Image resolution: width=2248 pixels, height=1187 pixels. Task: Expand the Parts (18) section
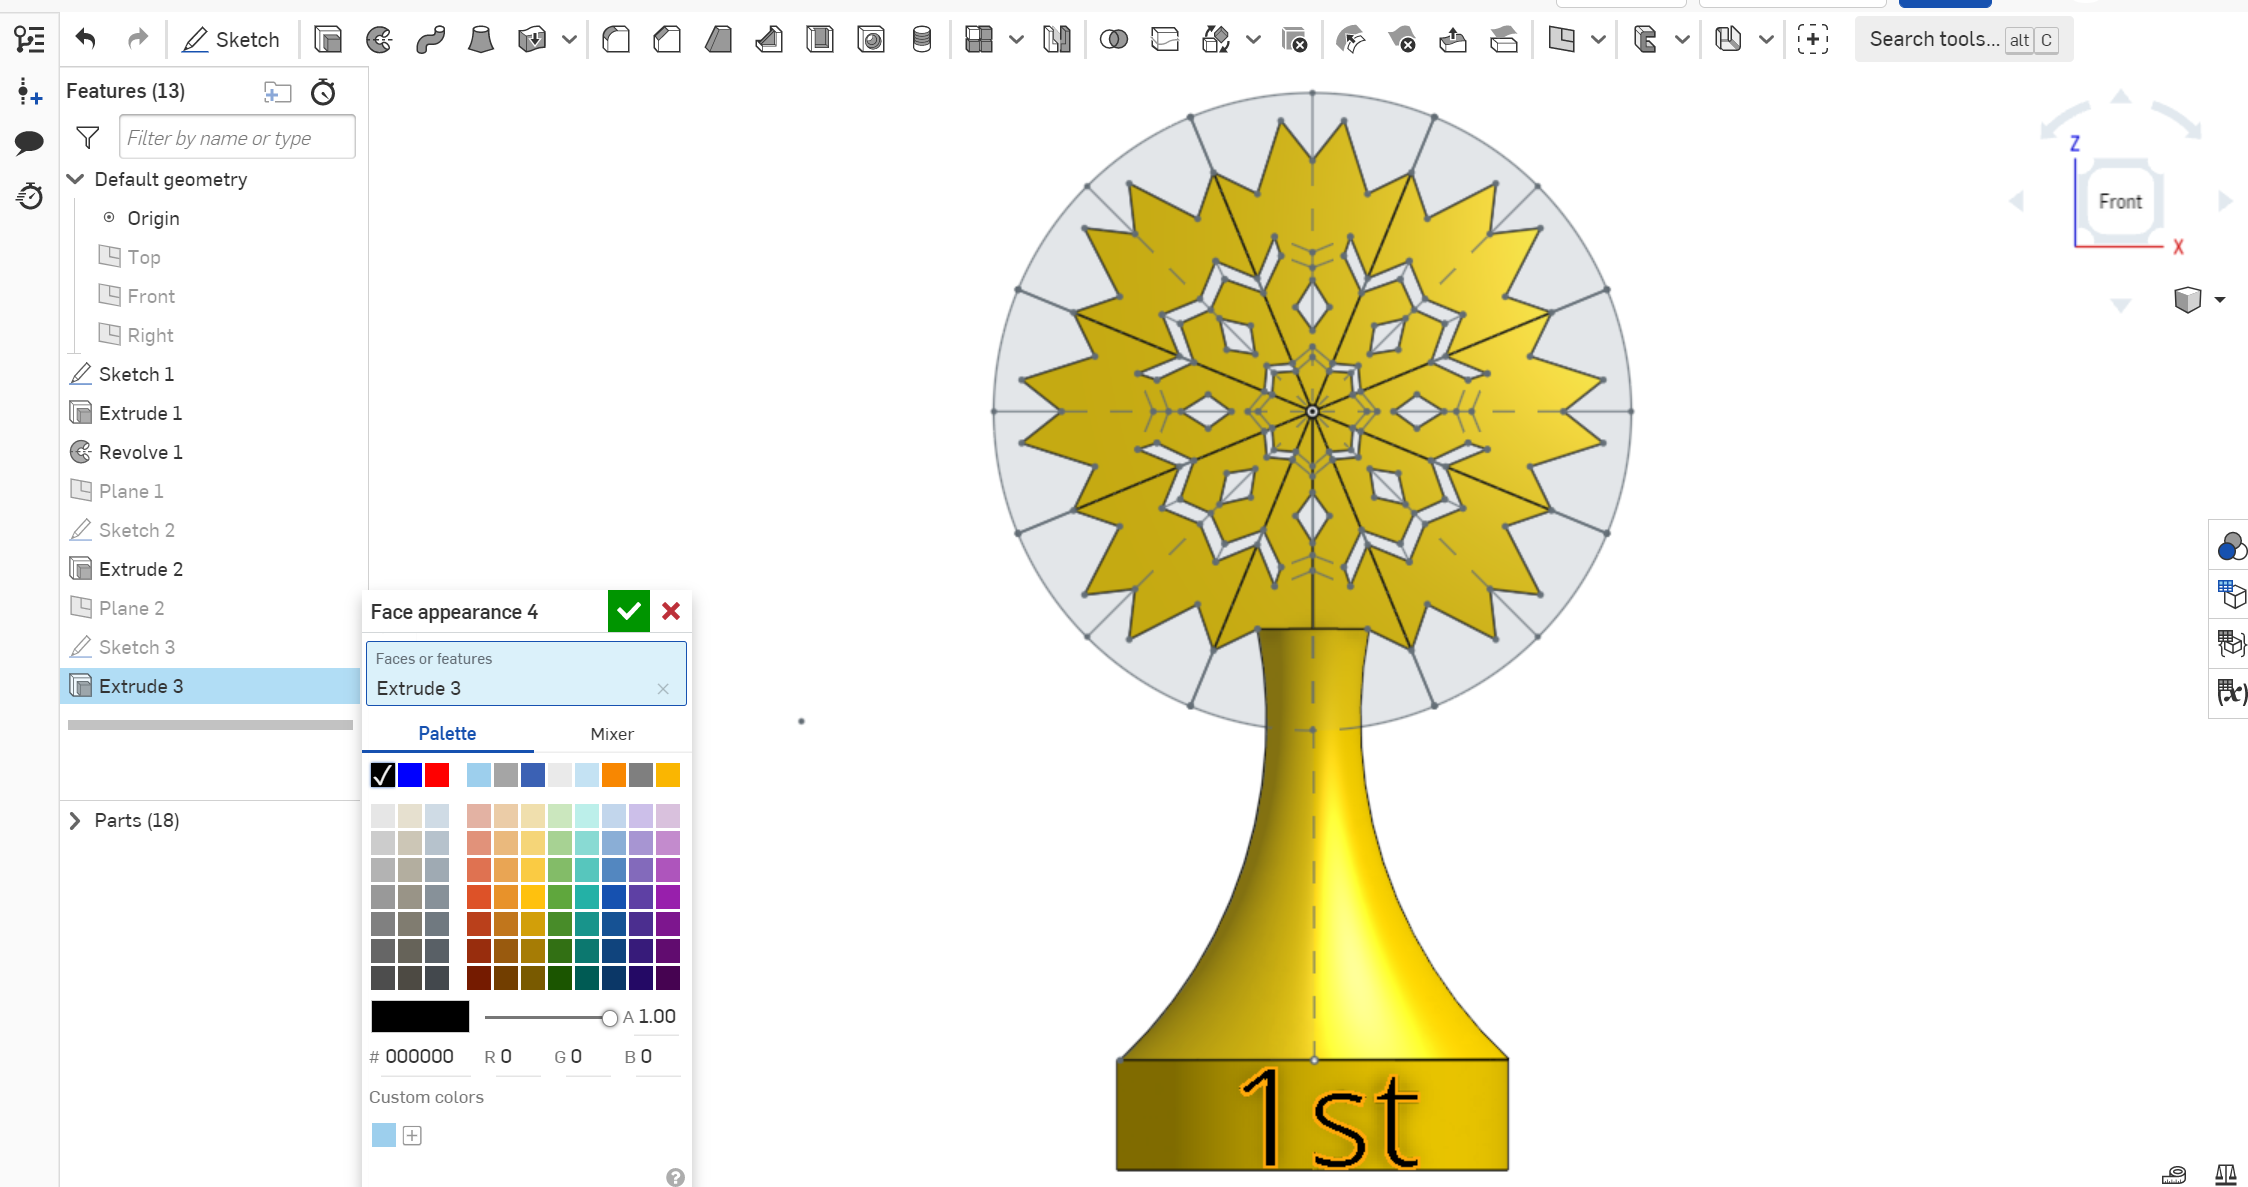point(76,820)
